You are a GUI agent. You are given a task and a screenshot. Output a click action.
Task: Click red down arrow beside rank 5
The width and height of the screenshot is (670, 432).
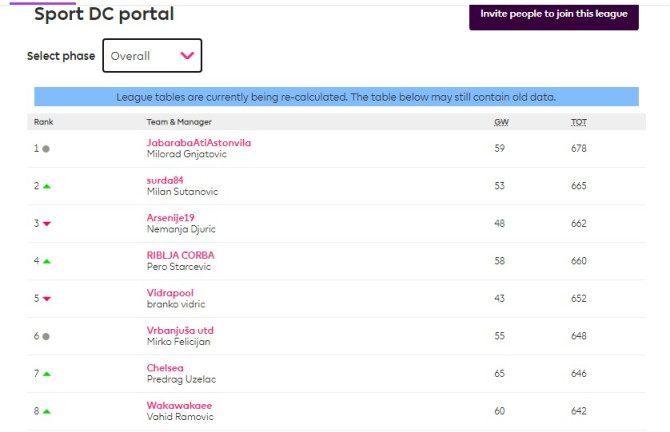46,299
